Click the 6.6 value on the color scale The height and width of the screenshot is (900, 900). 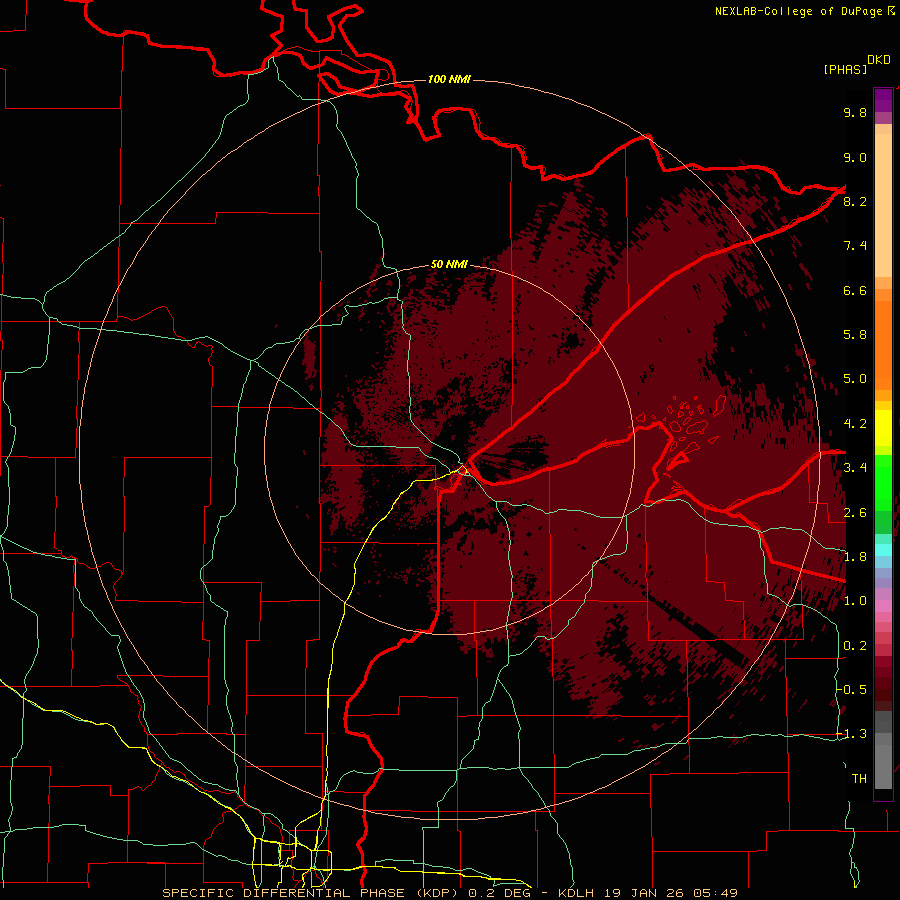pos(855,290)
